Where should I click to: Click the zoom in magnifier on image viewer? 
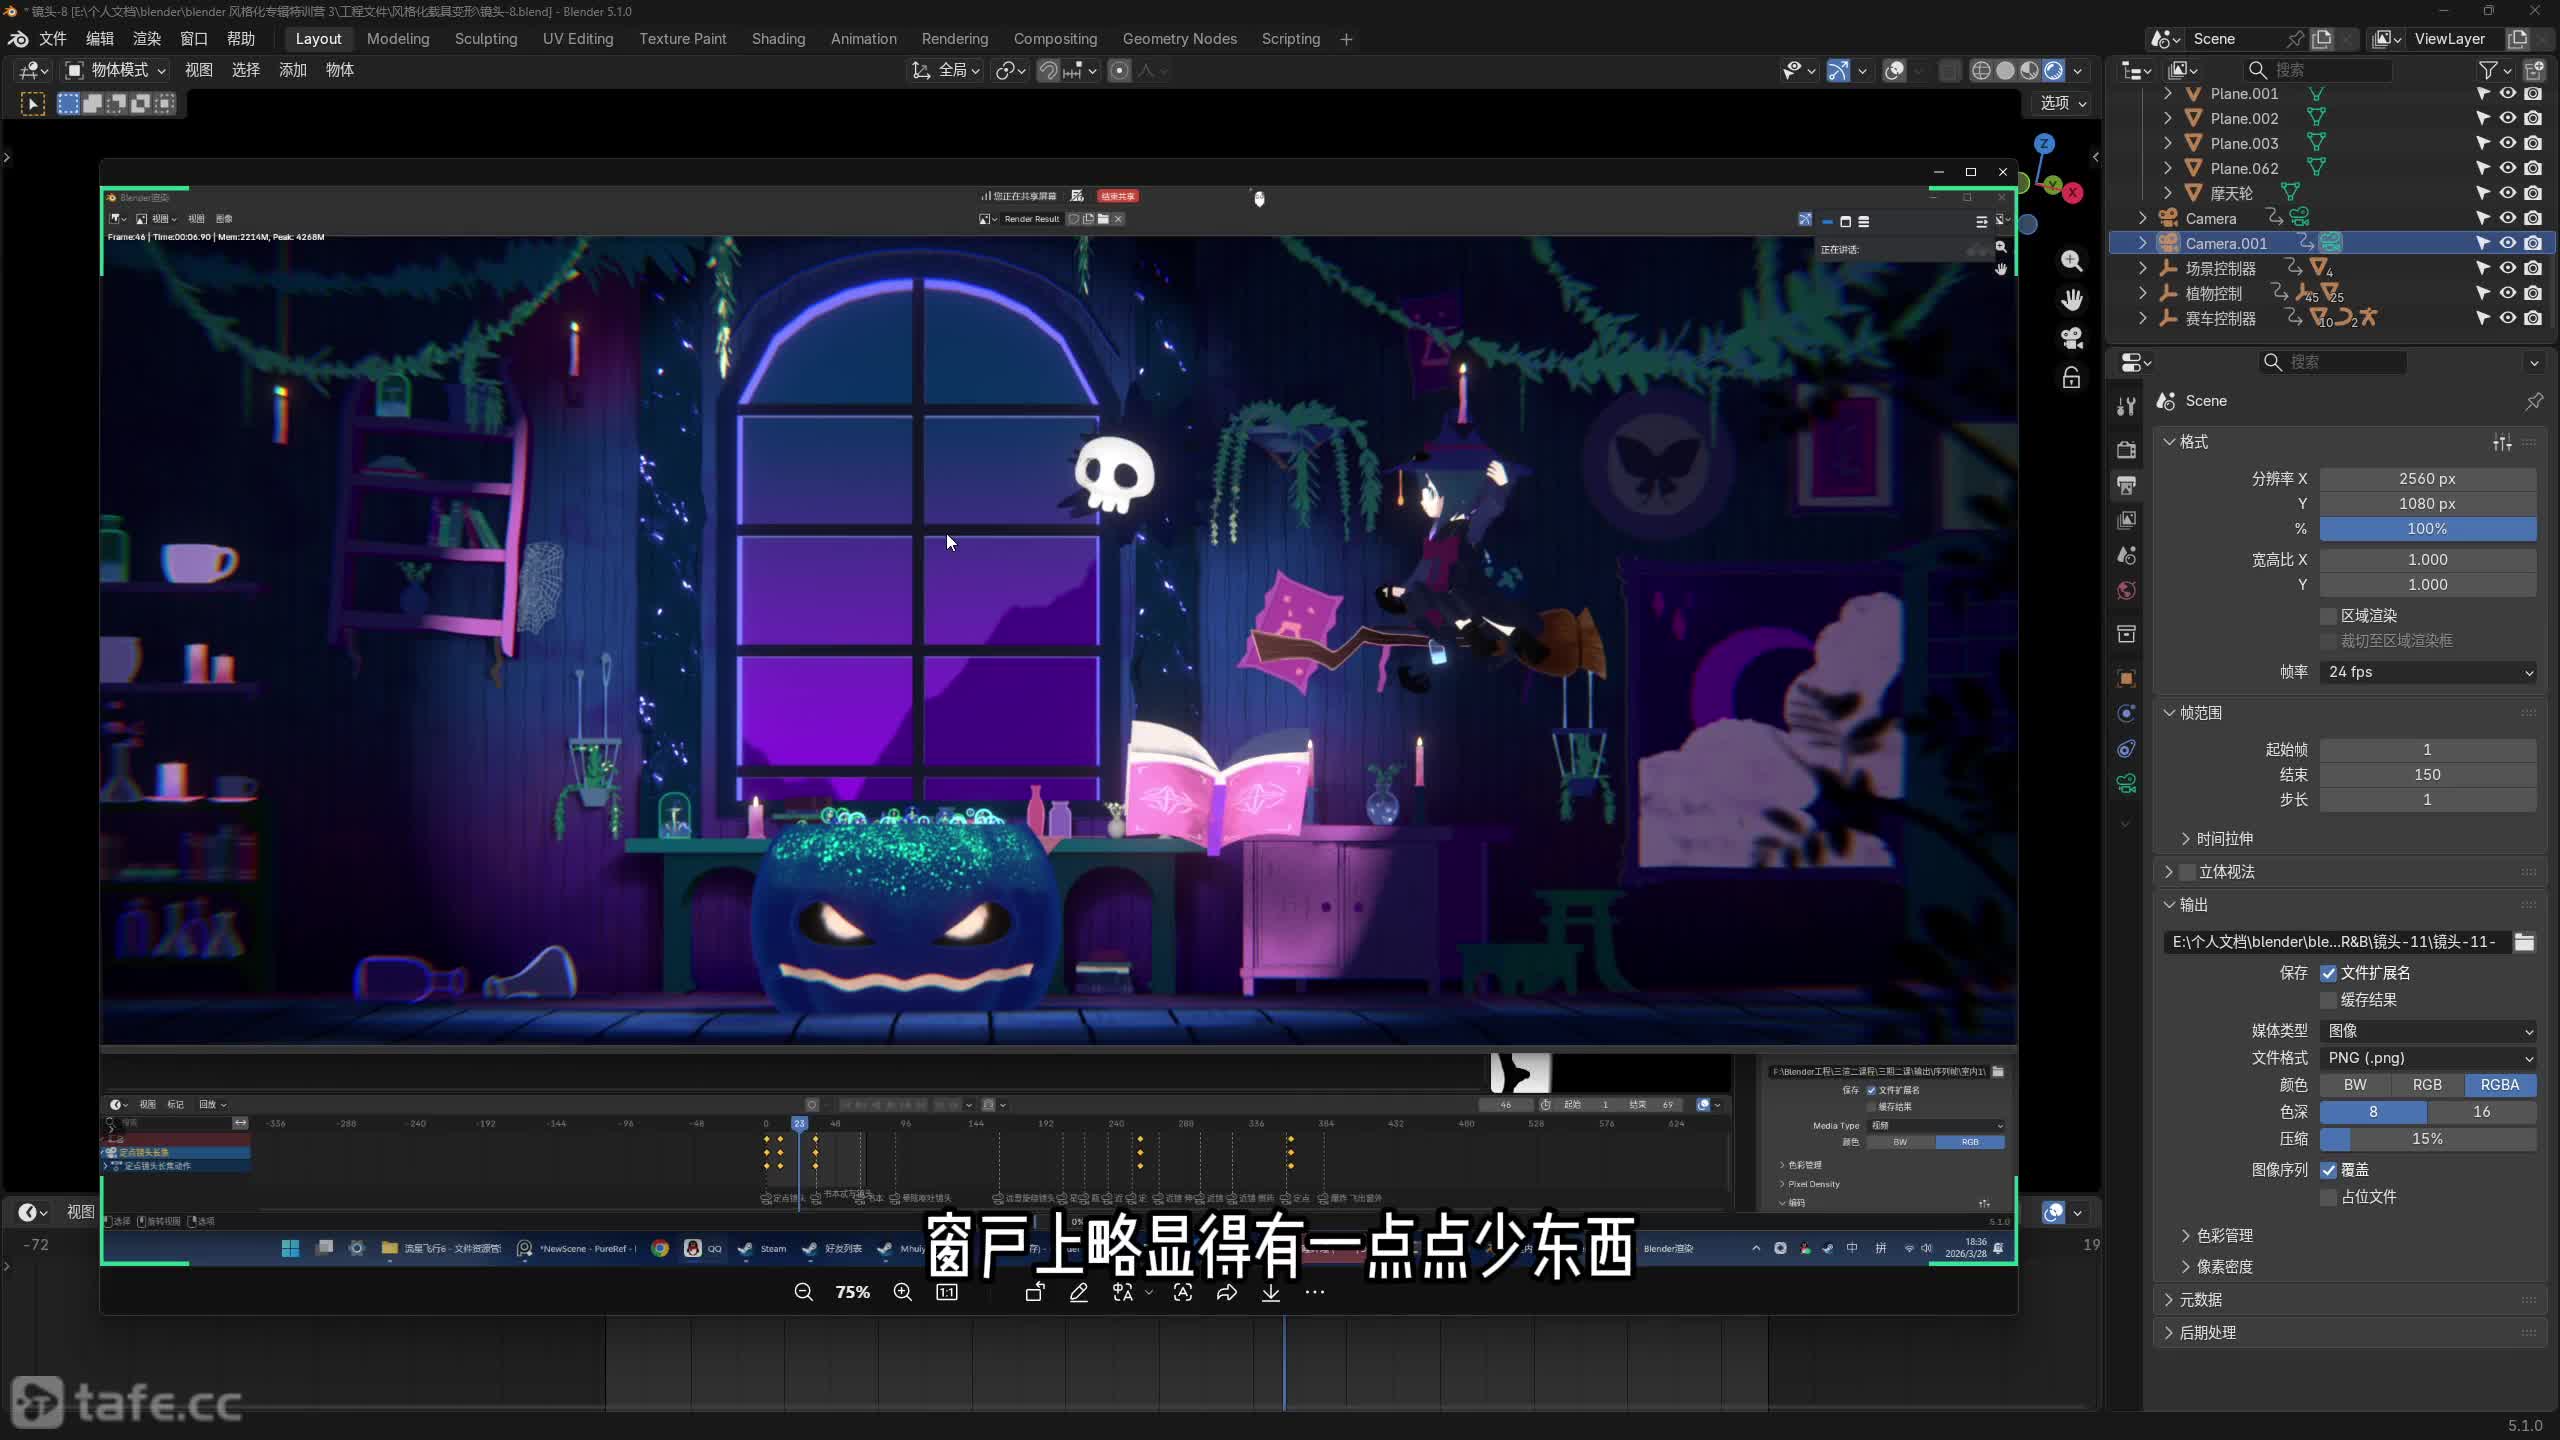pos(902,1292)
